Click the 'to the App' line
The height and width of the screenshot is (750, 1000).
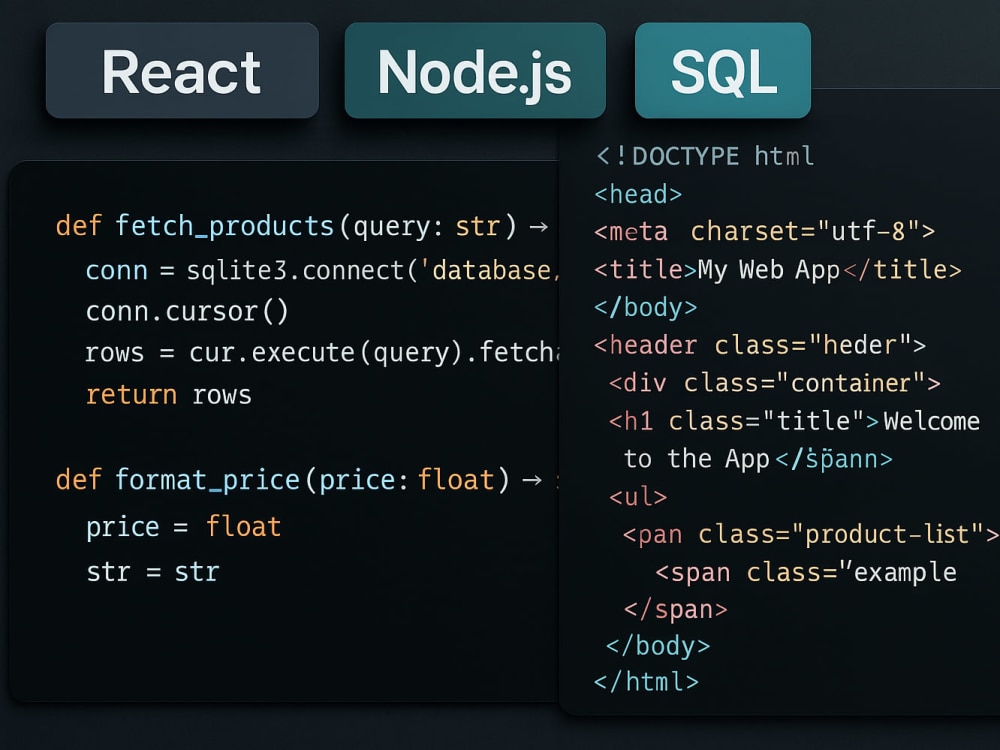click(x=758, y=459)
